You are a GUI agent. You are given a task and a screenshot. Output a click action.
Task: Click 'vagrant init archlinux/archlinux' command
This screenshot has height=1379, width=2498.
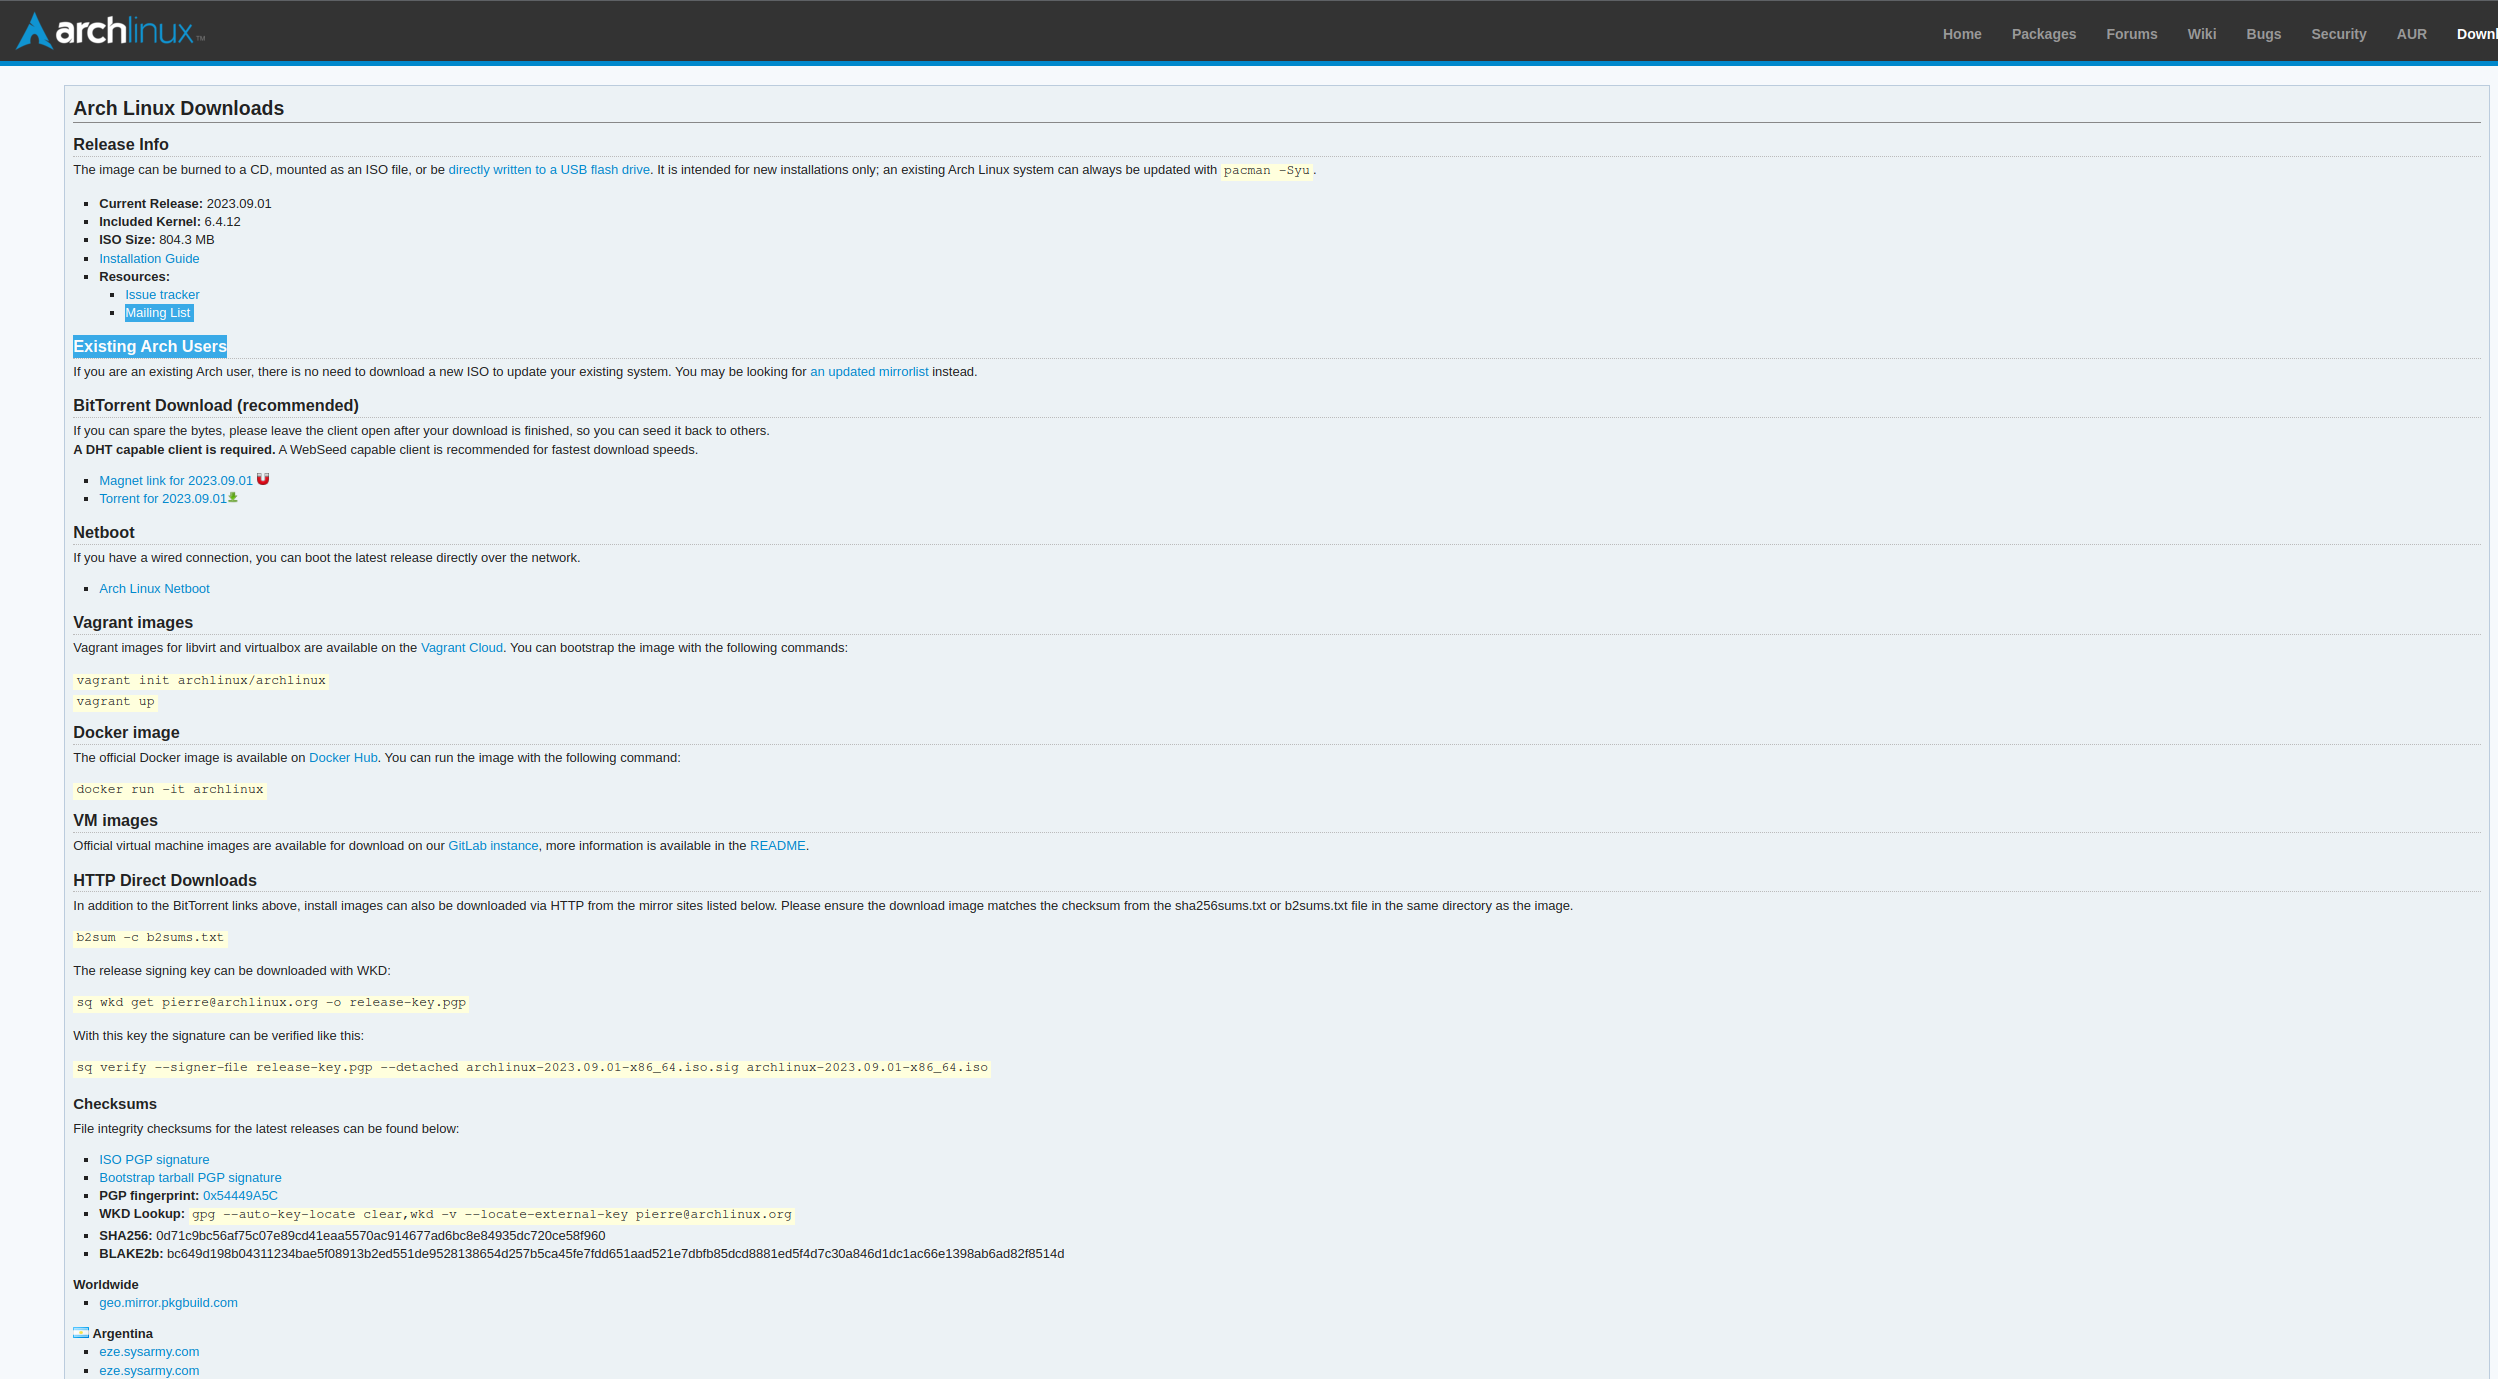[x=201, y=681]
